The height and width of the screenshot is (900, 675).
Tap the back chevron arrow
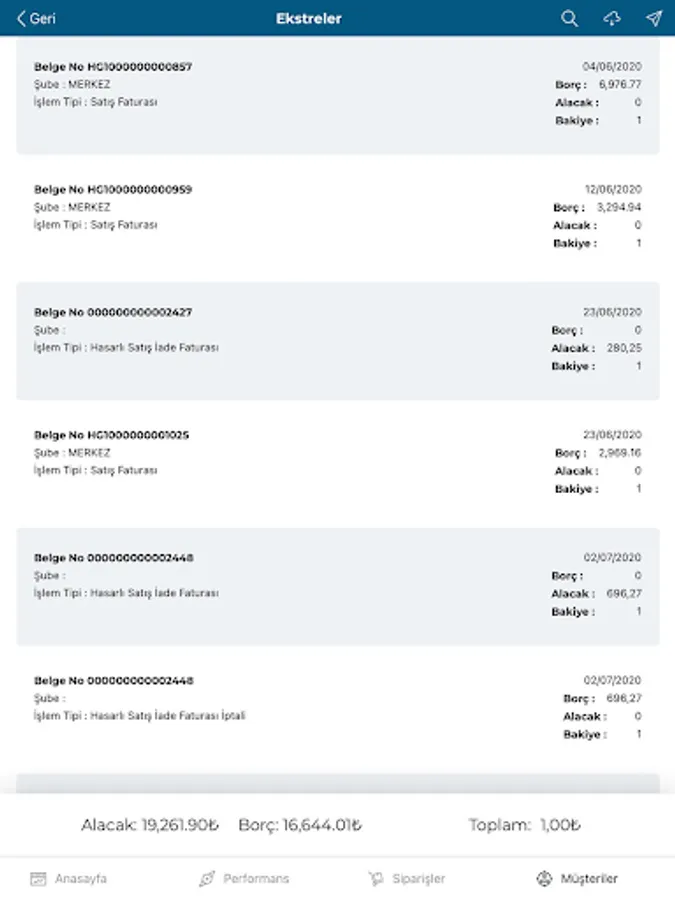[x=21, y=19]
